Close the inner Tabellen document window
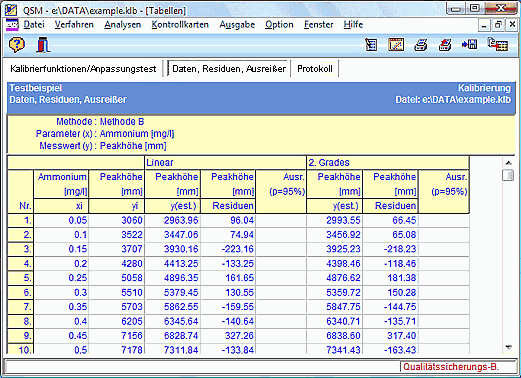Viewport: 521px width, 378px height. [x=512, y=25]
